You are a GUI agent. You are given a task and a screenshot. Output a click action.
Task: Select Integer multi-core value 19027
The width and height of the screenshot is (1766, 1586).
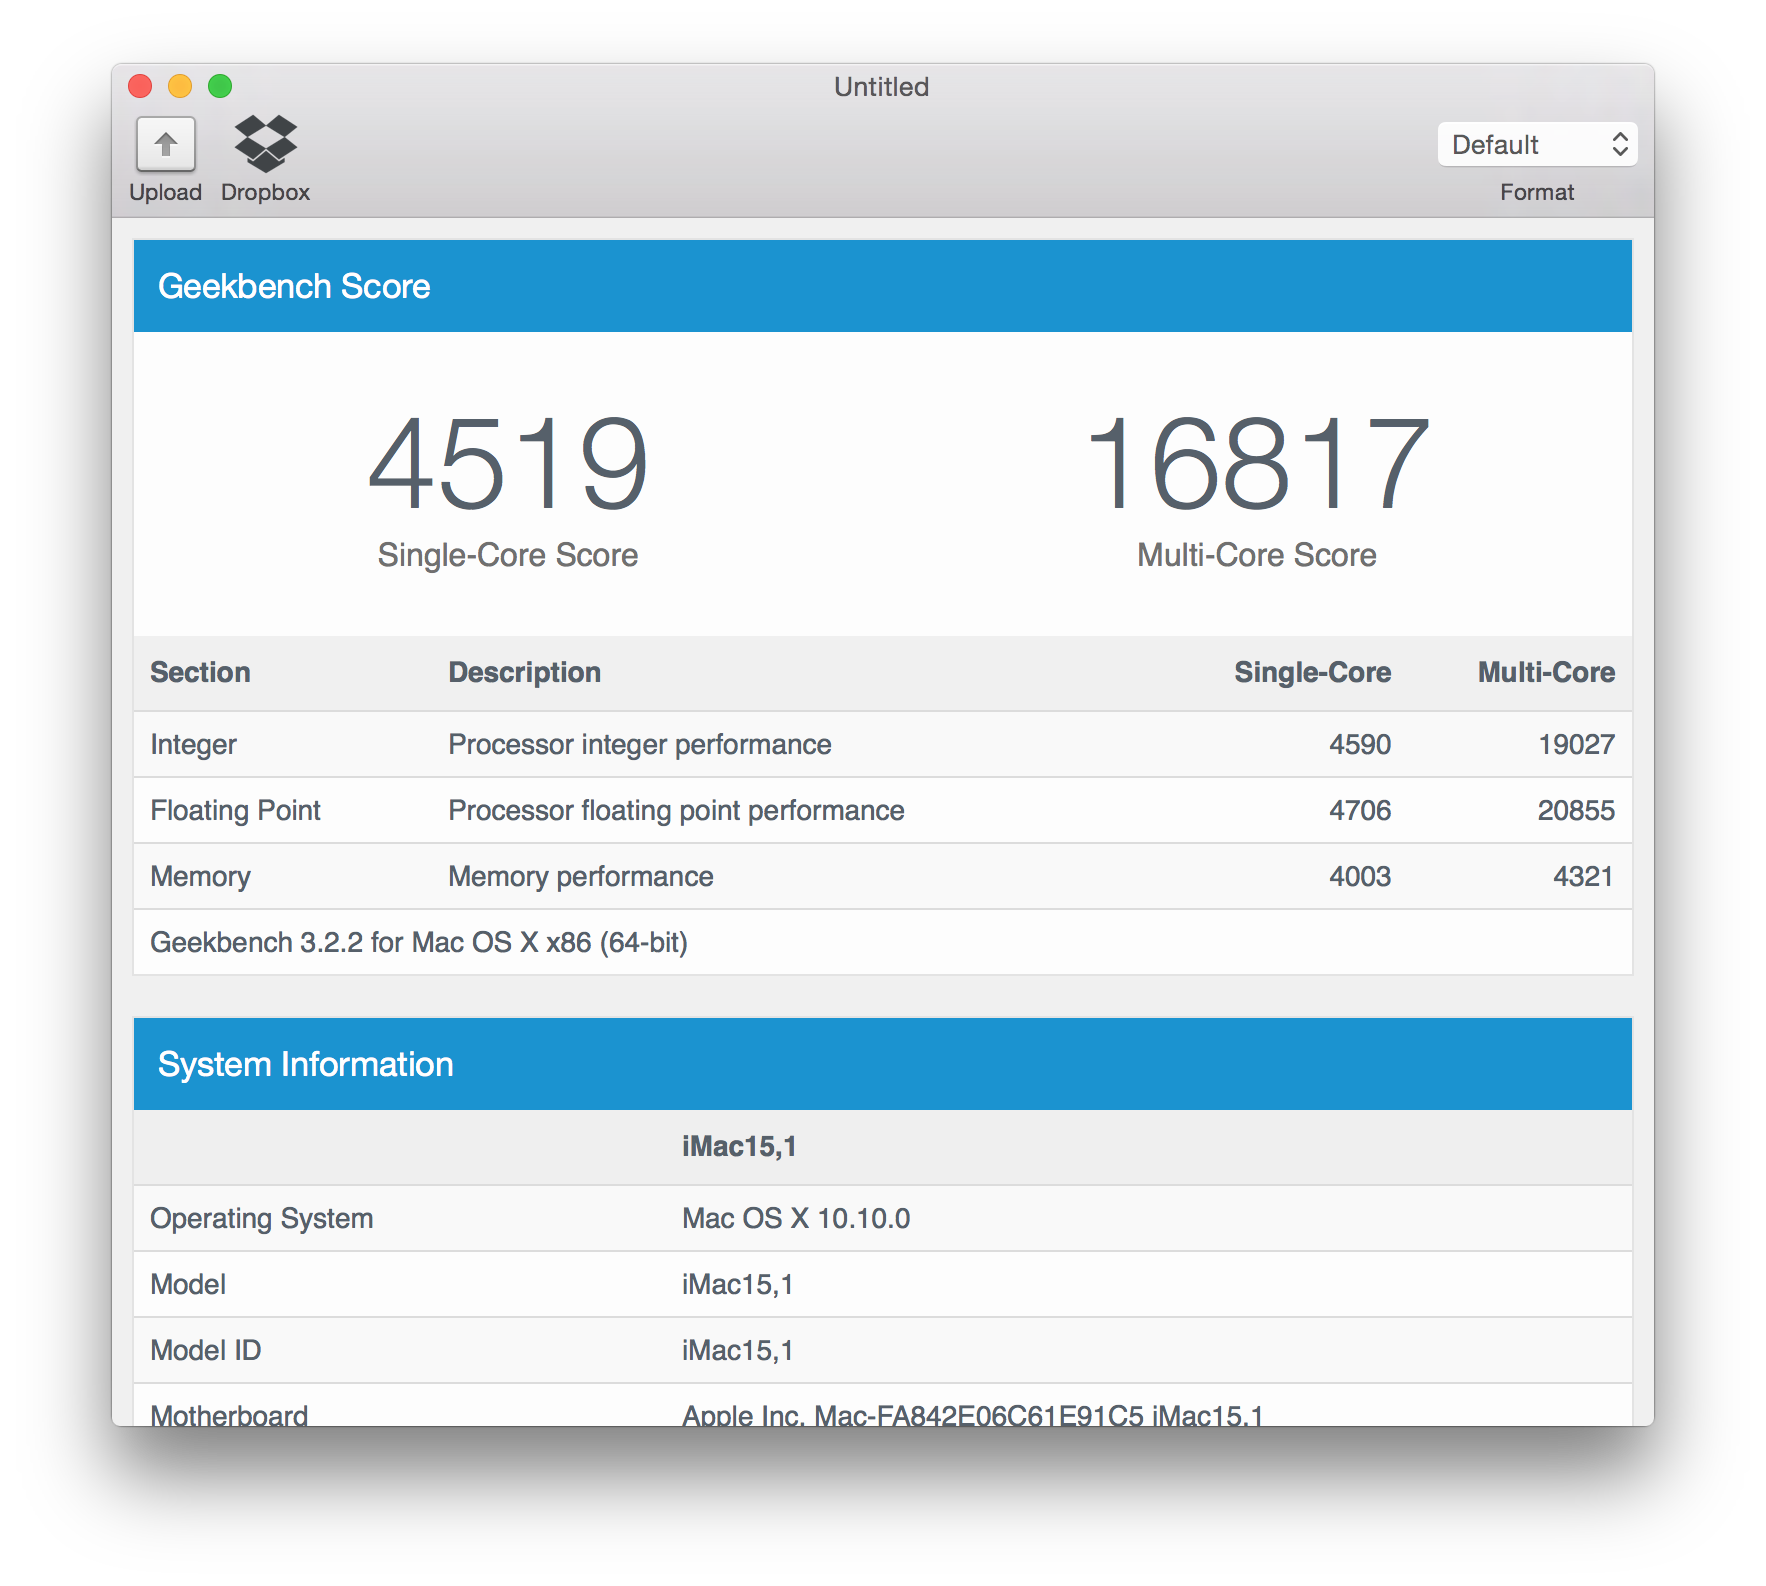click(x=1576, y=744)
